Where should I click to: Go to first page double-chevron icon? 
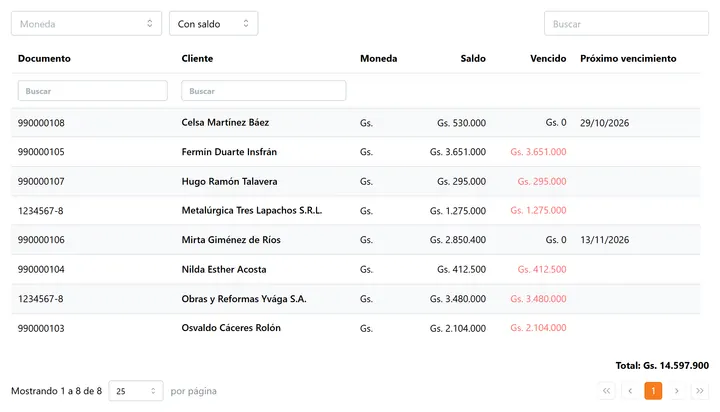point(607,391)
